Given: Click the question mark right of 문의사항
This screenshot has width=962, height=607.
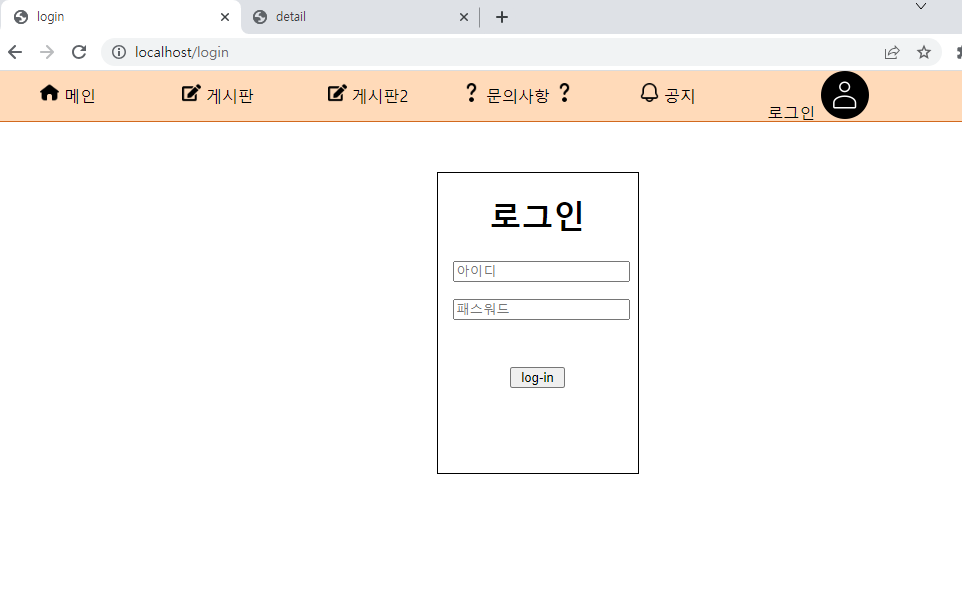Looking at the screenshot, I should click(x=564, y=93).
